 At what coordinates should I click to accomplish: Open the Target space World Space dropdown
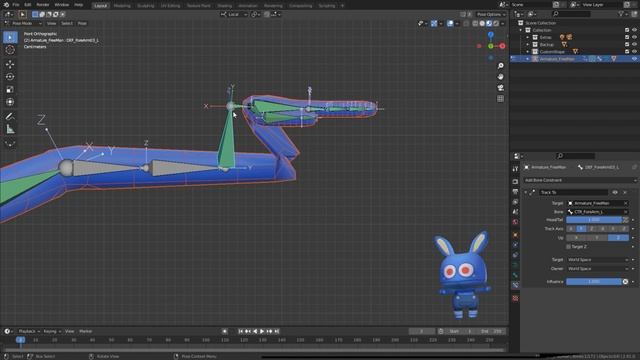click(x=598, y=260)
